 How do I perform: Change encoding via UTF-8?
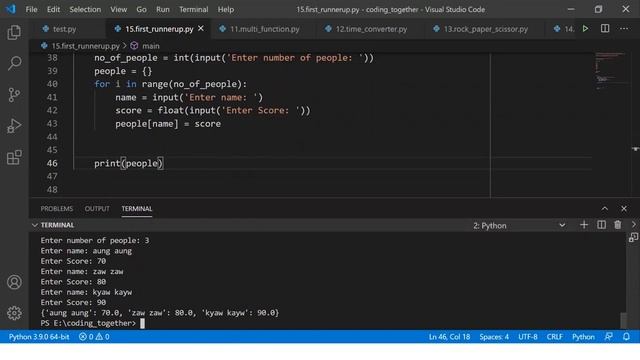(x=528, y=337)
